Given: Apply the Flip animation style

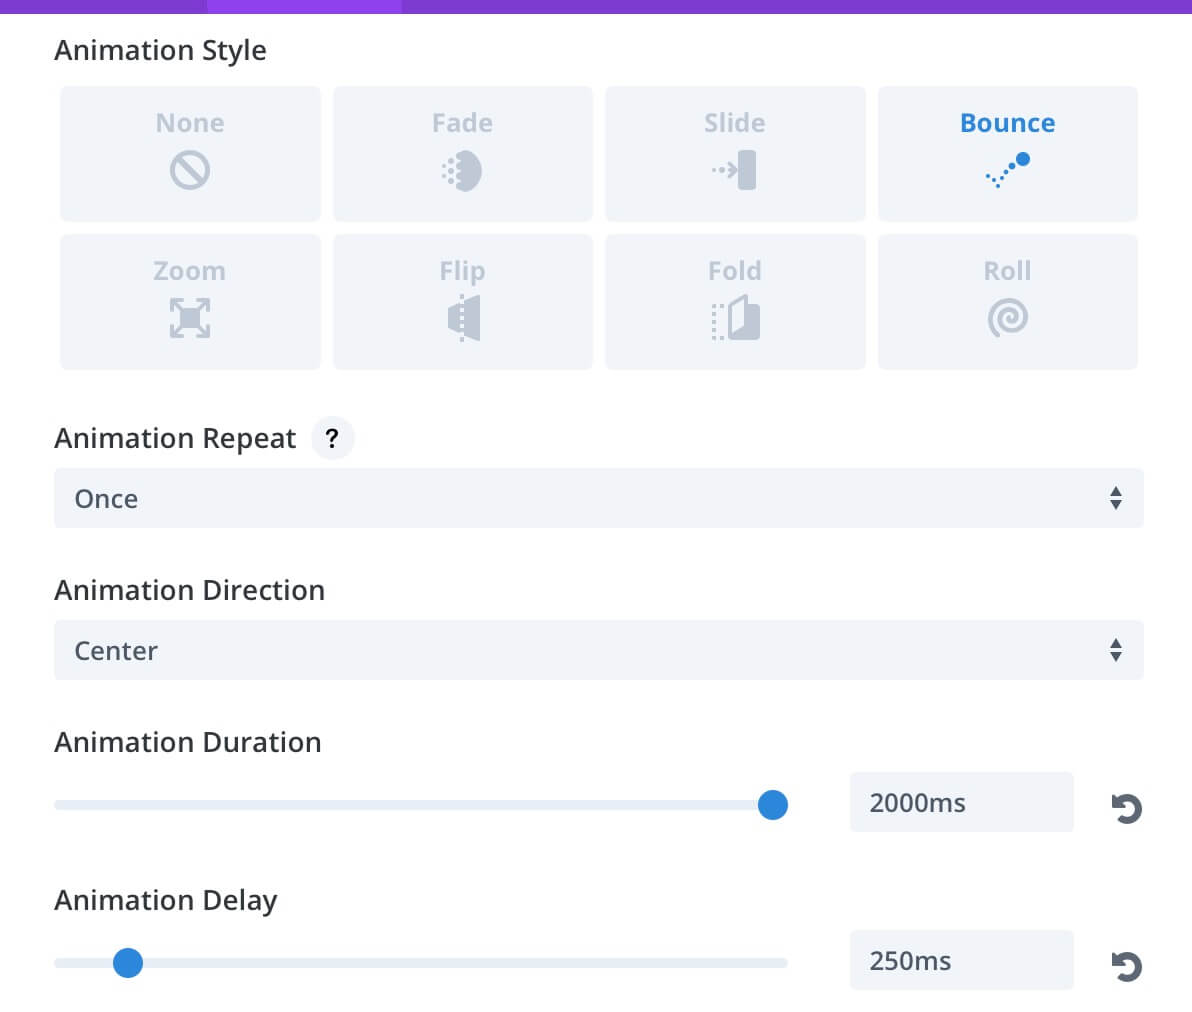Looking at the screenshot, I should [462, 302].
